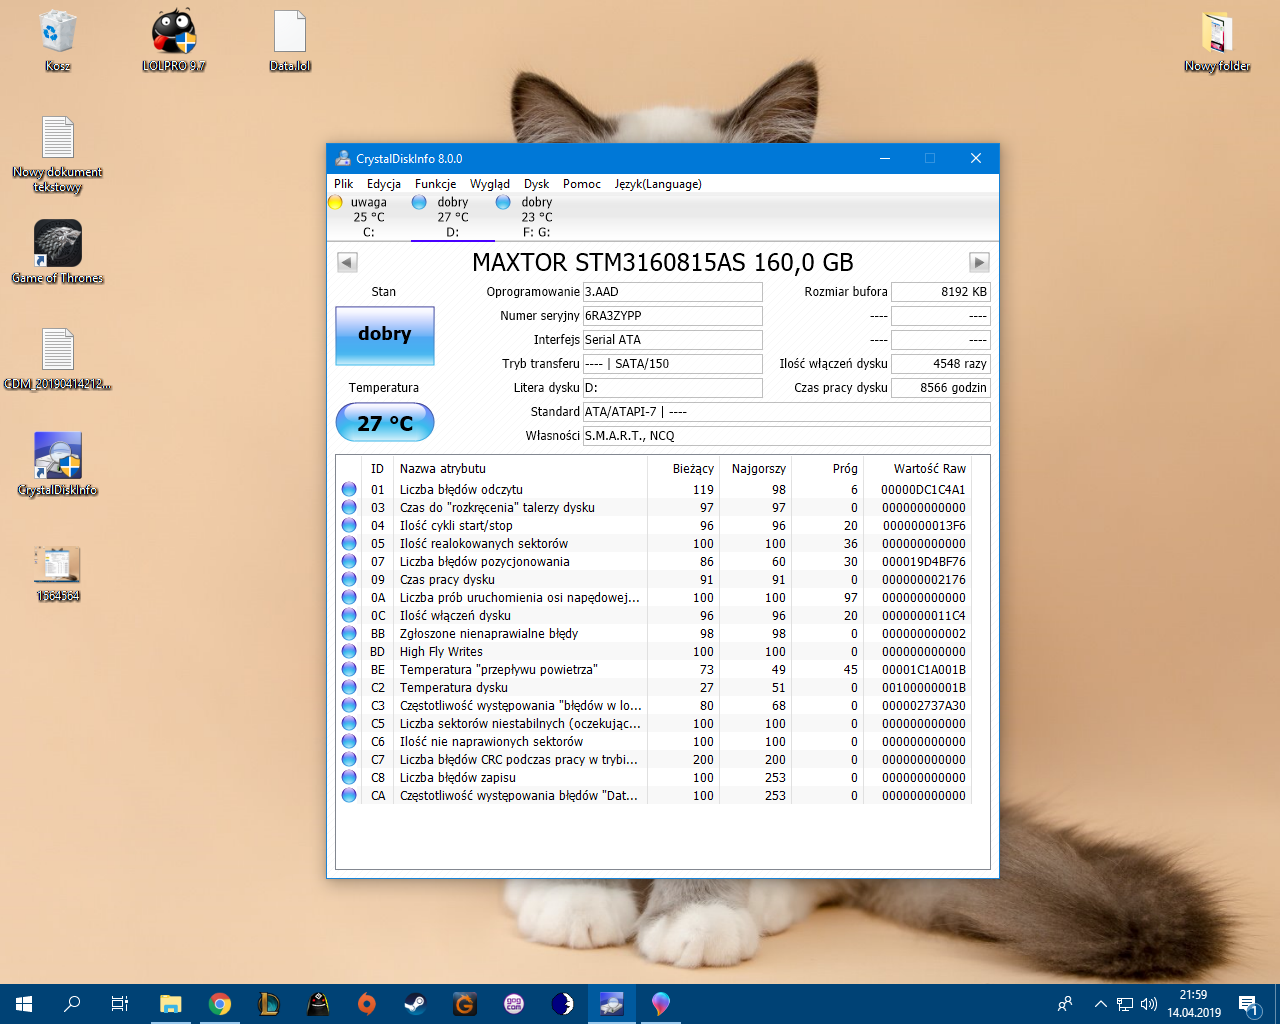Select the Data.lcl file on the desktop
This screenshot has width=1280, height=1024.
[x=290, y=40]
